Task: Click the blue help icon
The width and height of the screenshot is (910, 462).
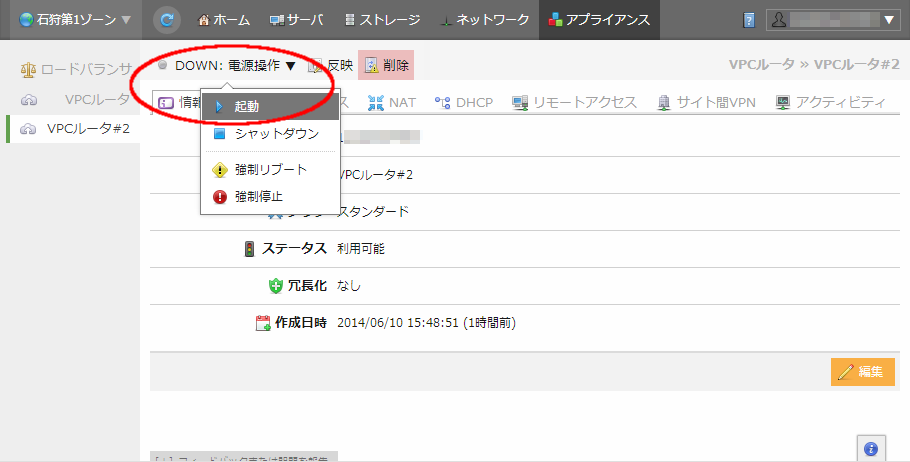Action: click(749, 20)
